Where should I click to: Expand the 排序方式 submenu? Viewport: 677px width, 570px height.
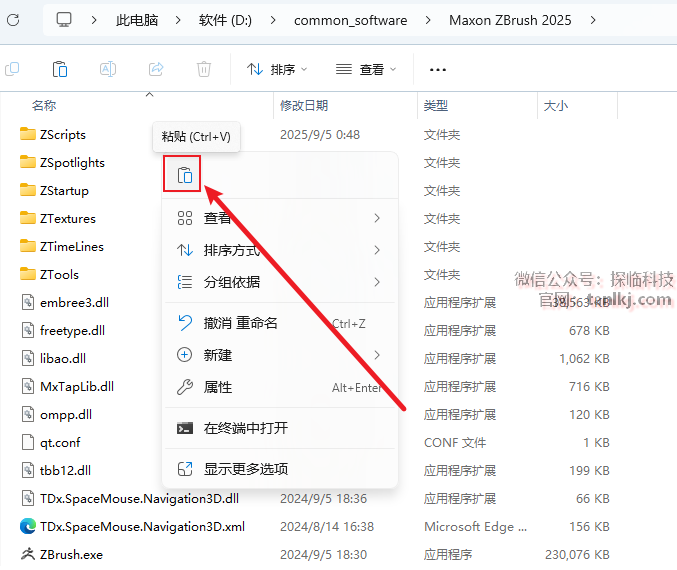click(280, 250)
